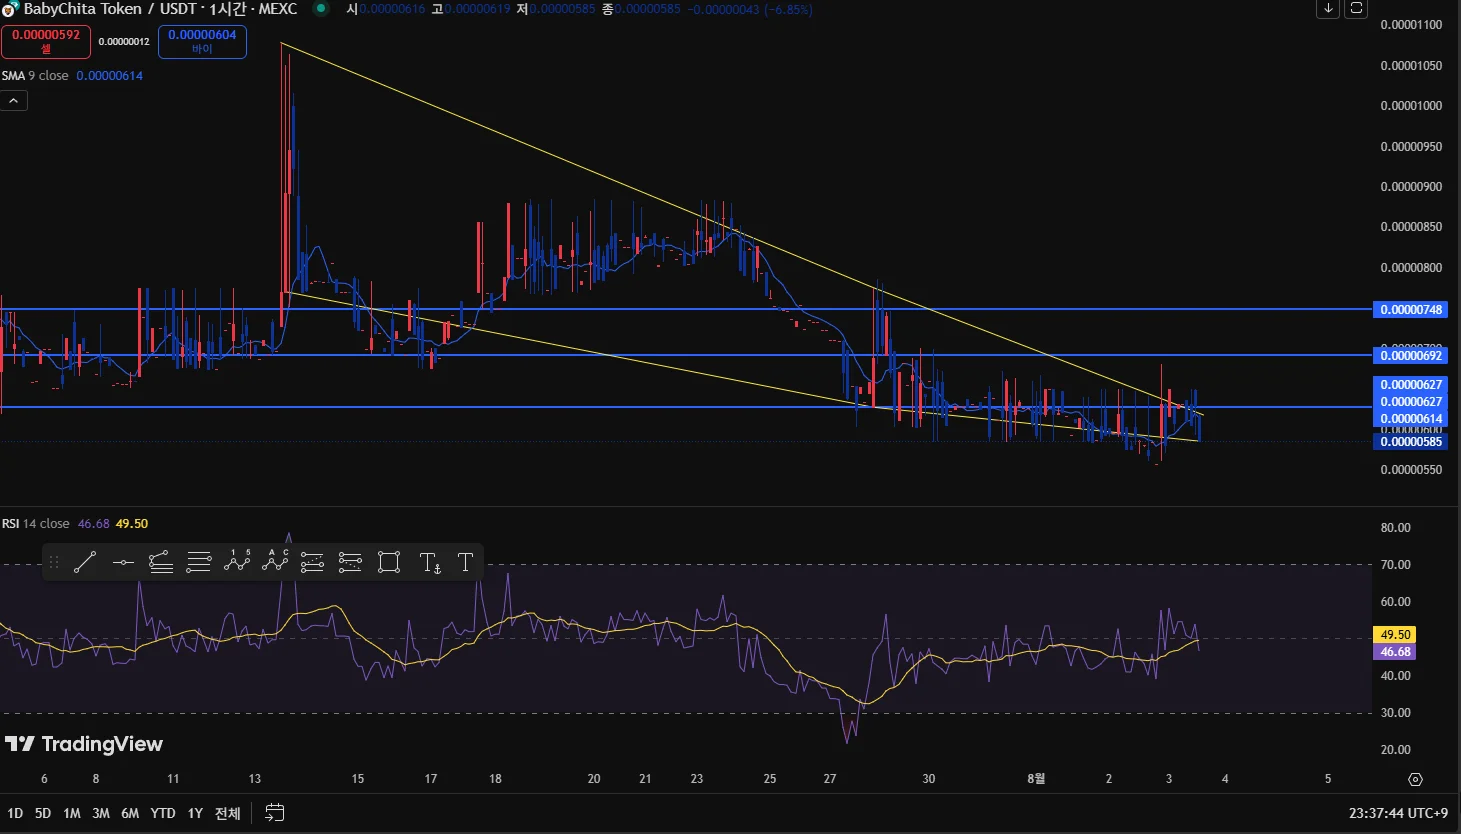Screen dimensions: 1461x834
Task: Switch to the YTD time range
Action: tap(162, 813)
